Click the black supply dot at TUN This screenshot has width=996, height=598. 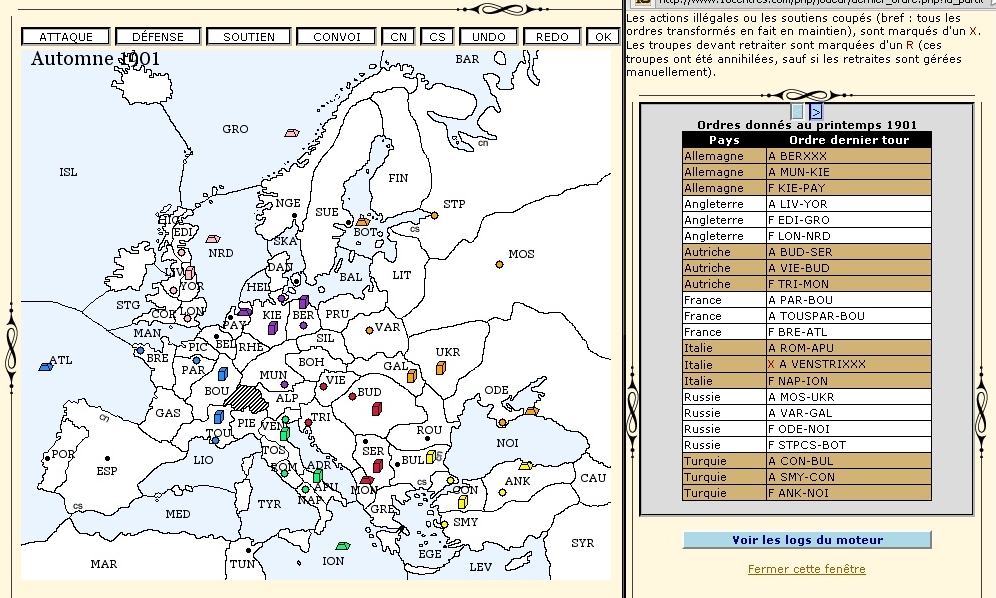249,551
